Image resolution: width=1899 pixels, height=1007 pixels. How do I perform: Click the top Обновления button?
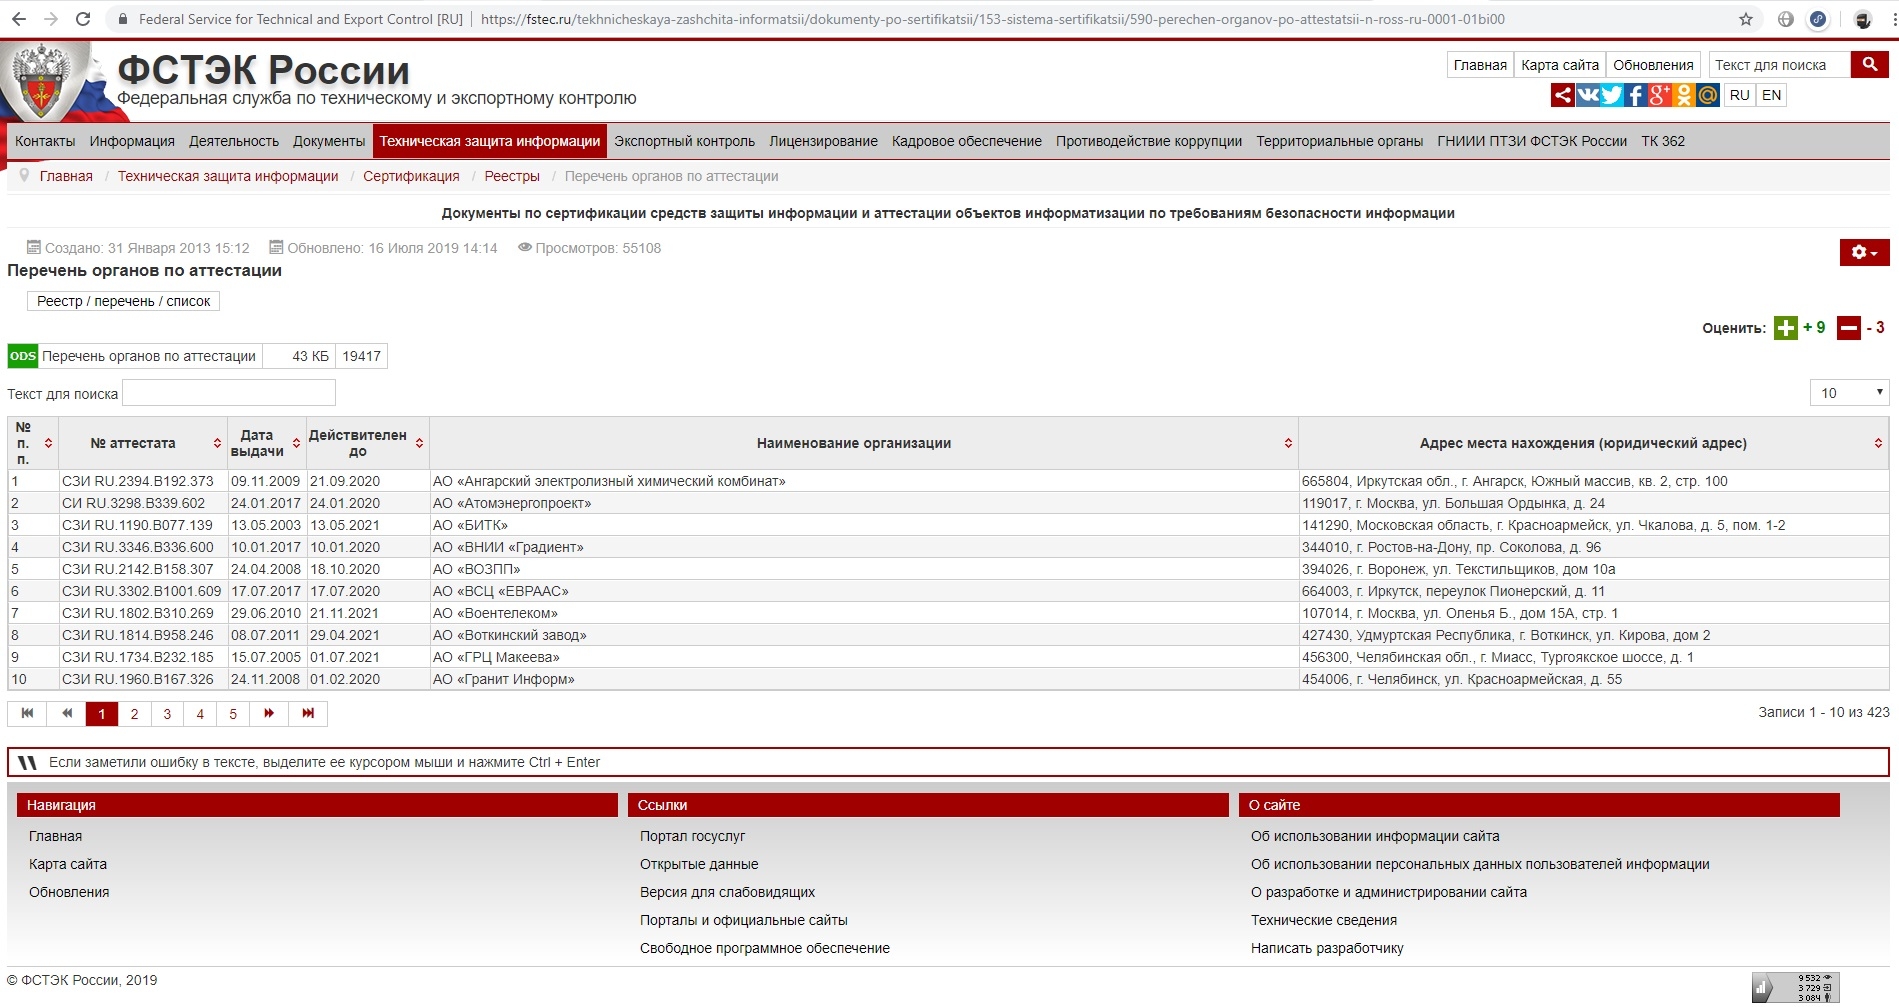click(x=1653, y=65)
